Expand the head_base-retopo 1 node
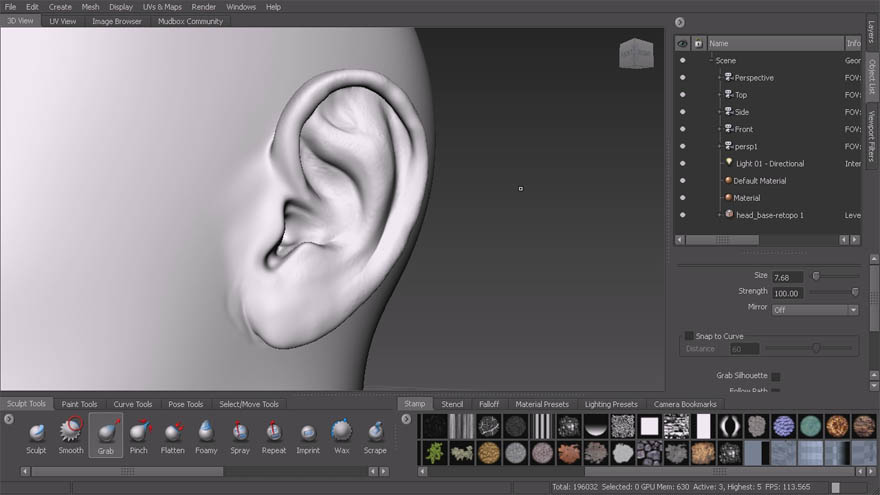 [719, 214]
